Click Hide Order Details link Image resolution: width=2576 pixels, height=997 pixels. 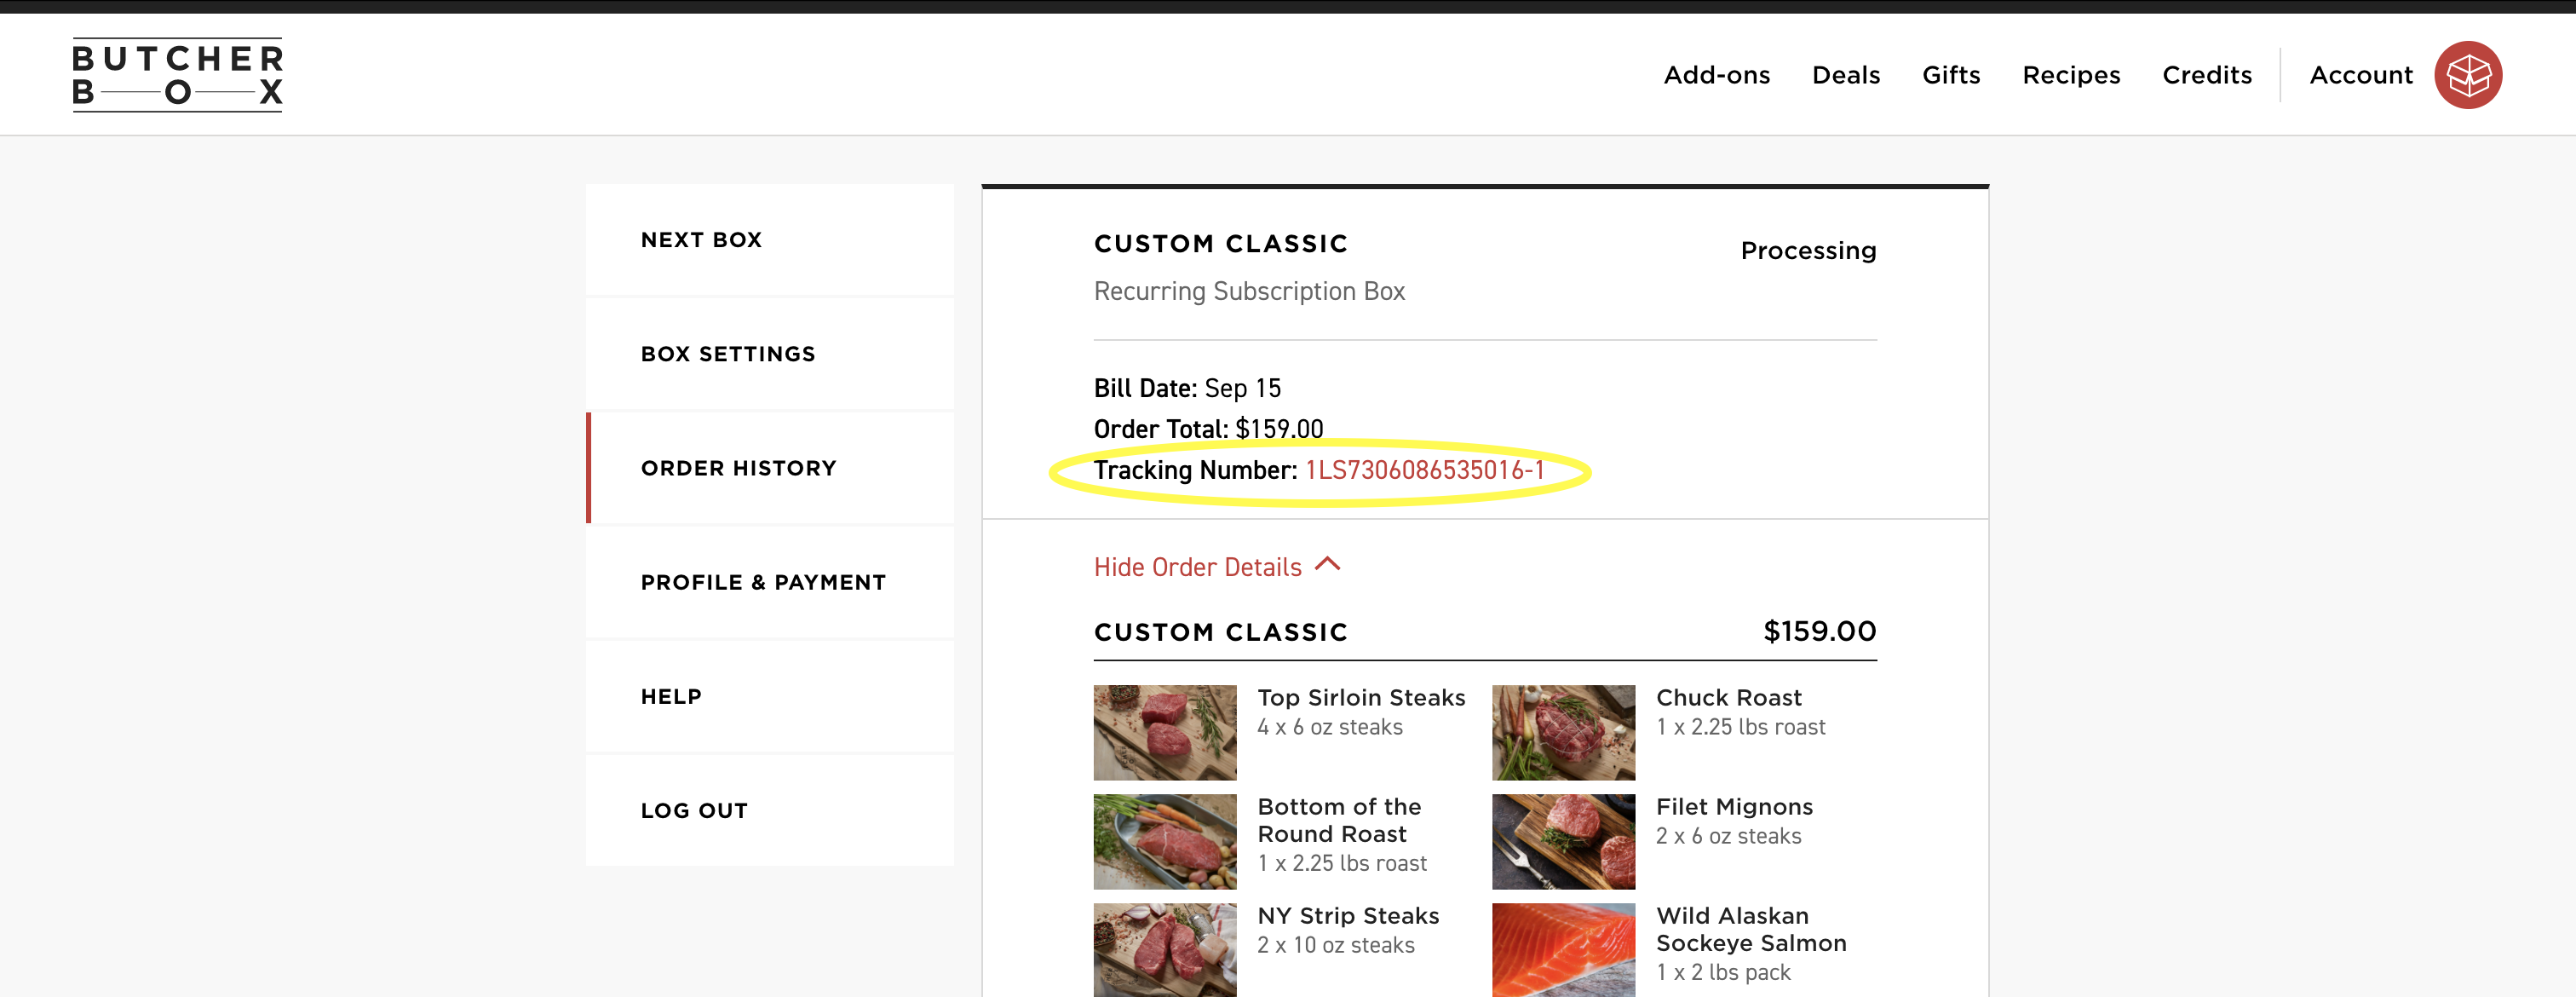1197,567
